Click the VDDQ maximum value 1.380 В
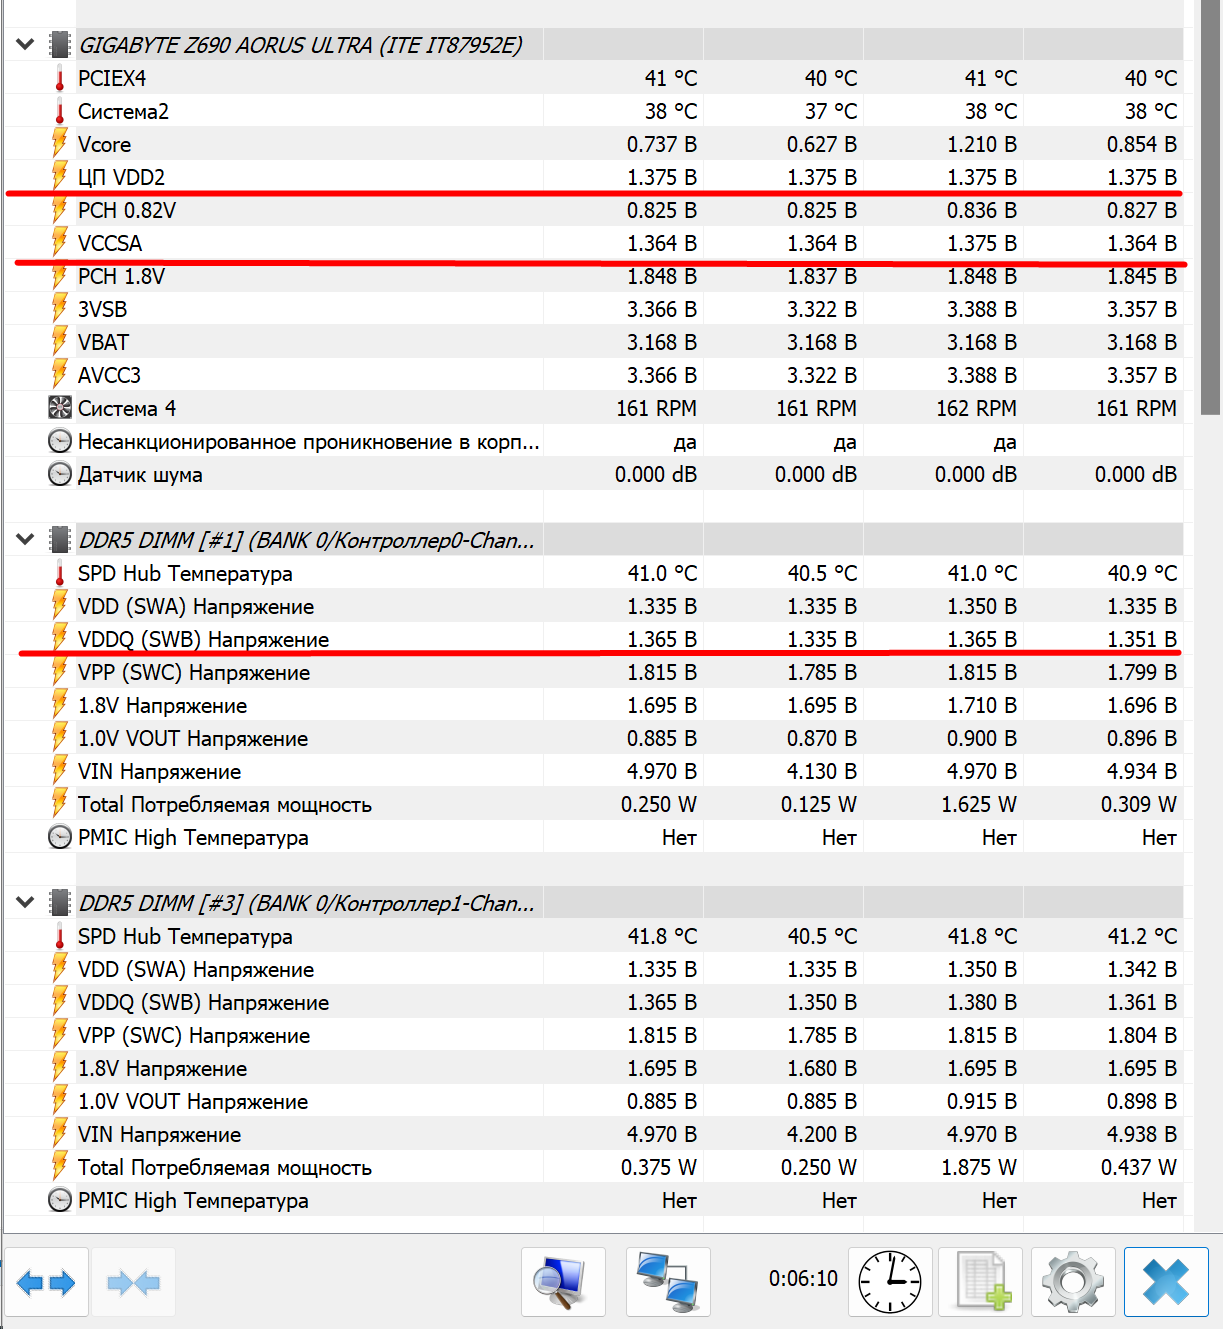Viewport: 1223px width, 1329px height. click(982, 1002)
